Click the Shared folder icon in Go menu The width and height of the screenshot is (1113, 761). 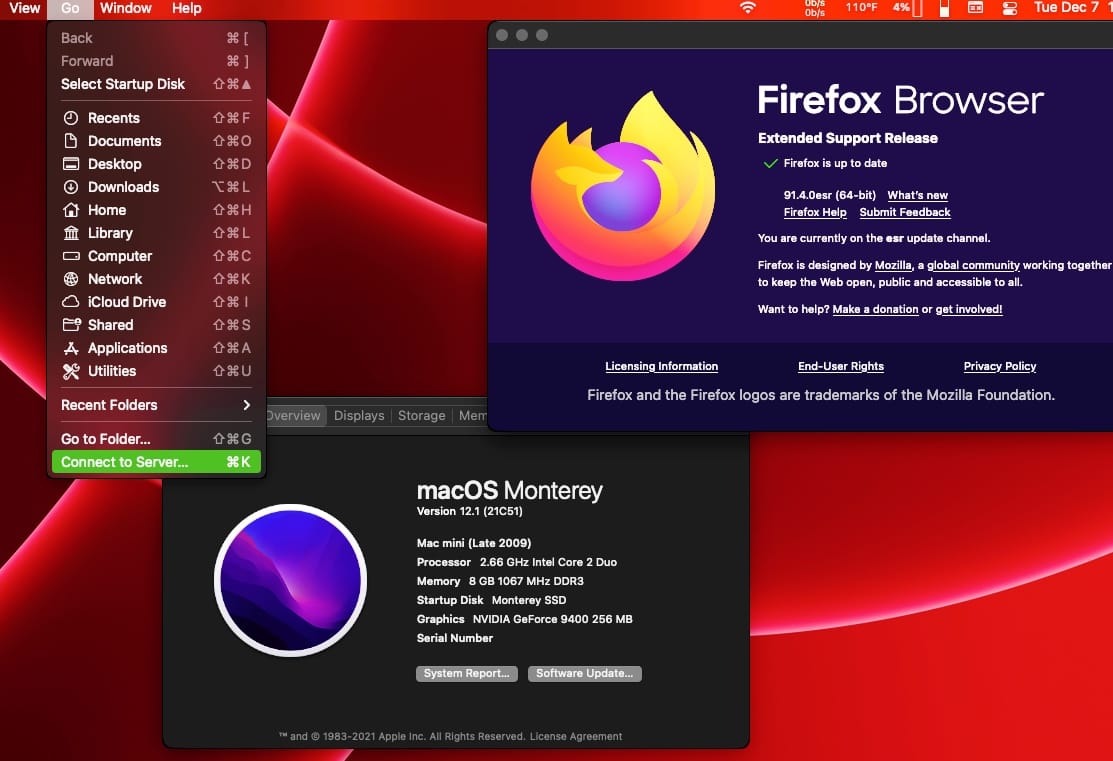[x=72, y=324]
